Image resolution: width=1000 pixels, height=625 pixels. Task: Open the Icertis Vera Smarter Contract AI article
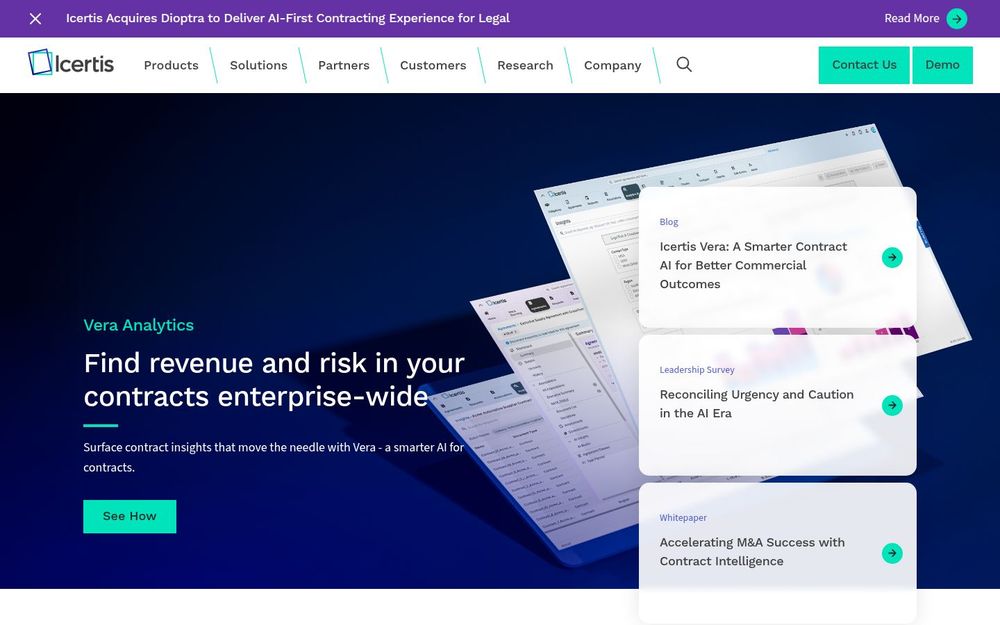753,265
